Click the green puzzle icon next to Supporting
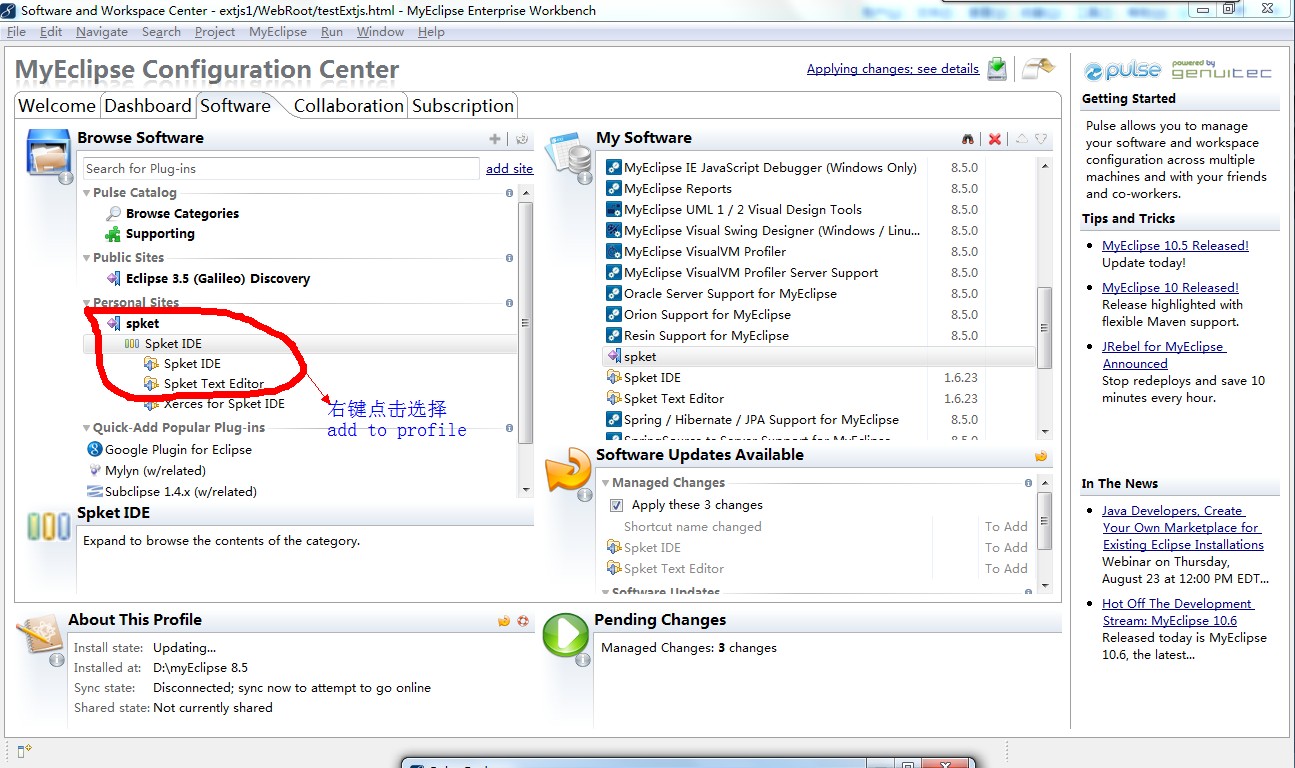The height and width of the screenshot is (768, 1295). pyautogui.click(x=114, y=234)
